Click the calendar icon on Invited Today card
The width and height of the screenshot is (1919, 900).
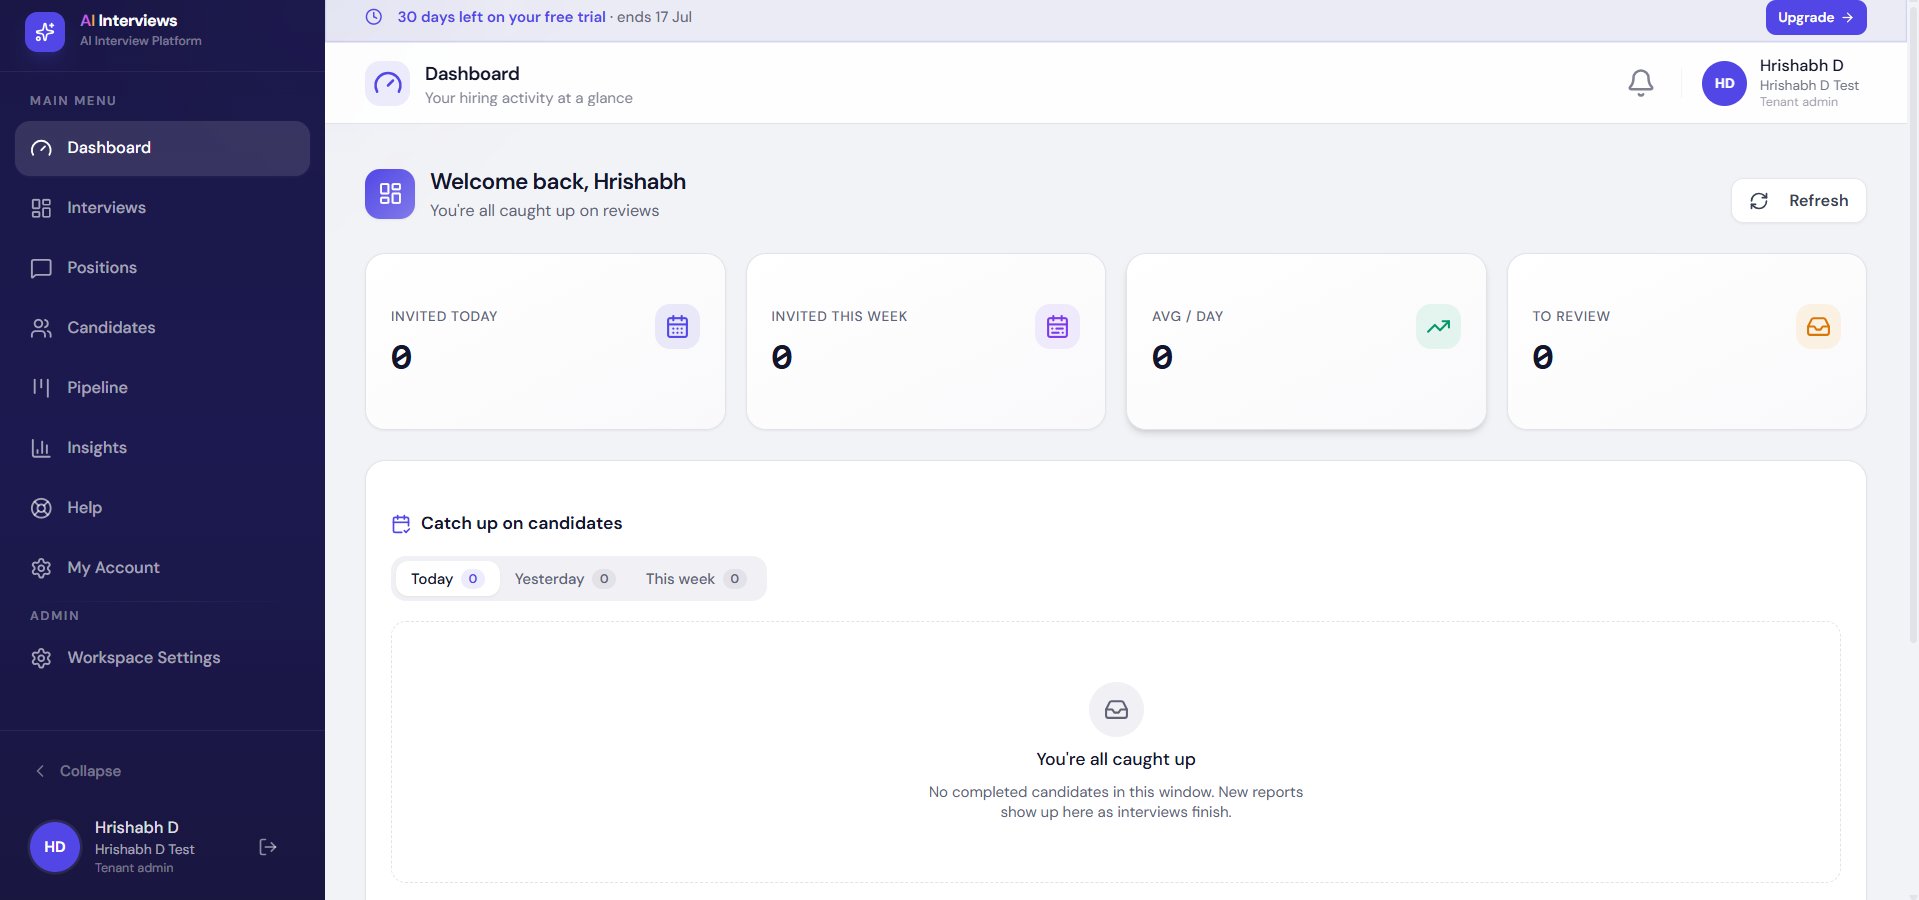[x=677, y=327]
